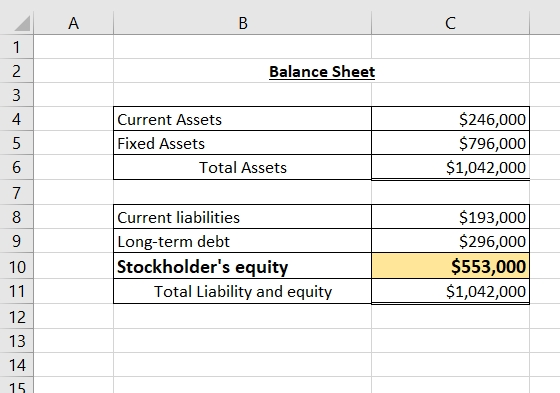
Task: Select row 10 header
Action: [16, 266]
